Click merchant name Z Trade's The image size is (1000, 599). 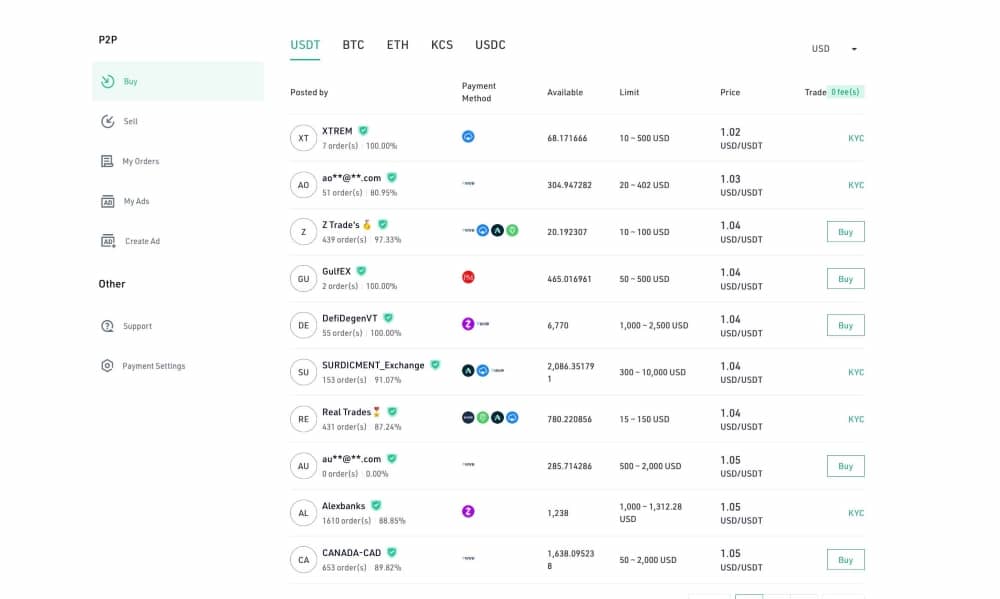[x=341, y=225]
